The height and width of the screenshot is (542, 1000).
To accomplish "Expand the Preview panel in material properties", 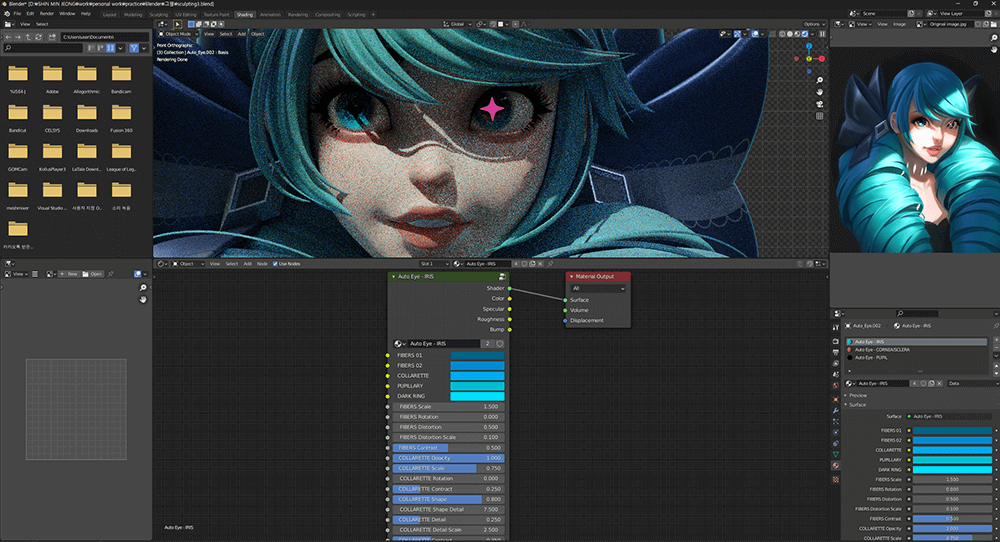I will coord(857,395).
